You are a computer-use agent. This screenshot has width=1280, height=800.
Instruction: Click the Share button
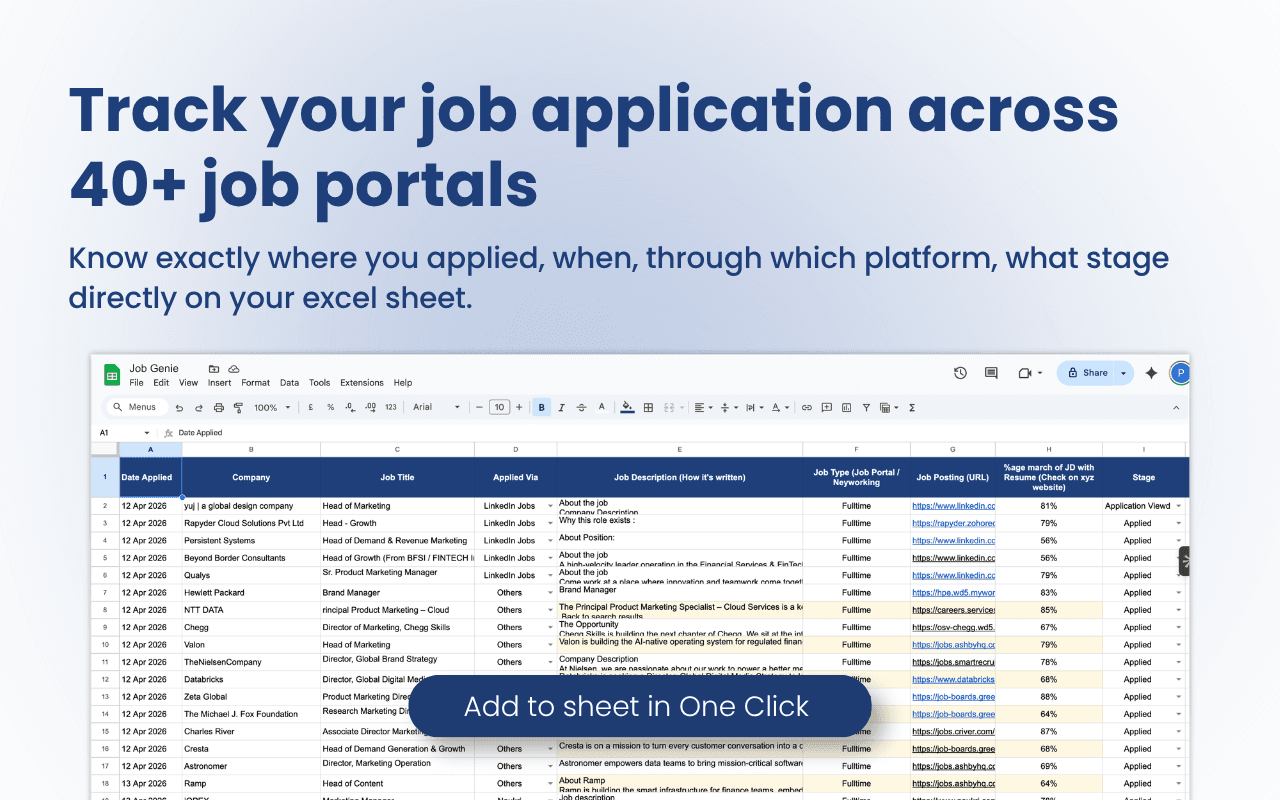pos(1094,372)
